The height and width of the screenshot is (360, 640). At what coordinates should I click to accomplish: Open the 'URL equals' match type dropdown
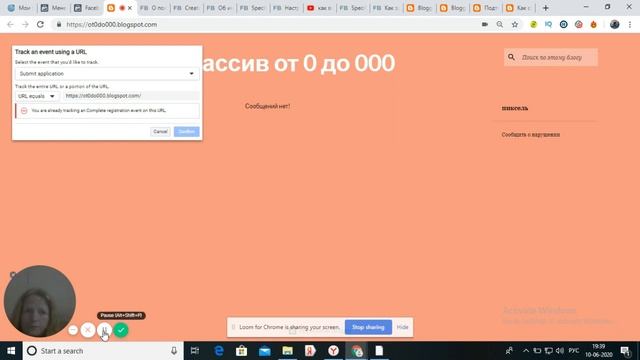pos(36,96)
